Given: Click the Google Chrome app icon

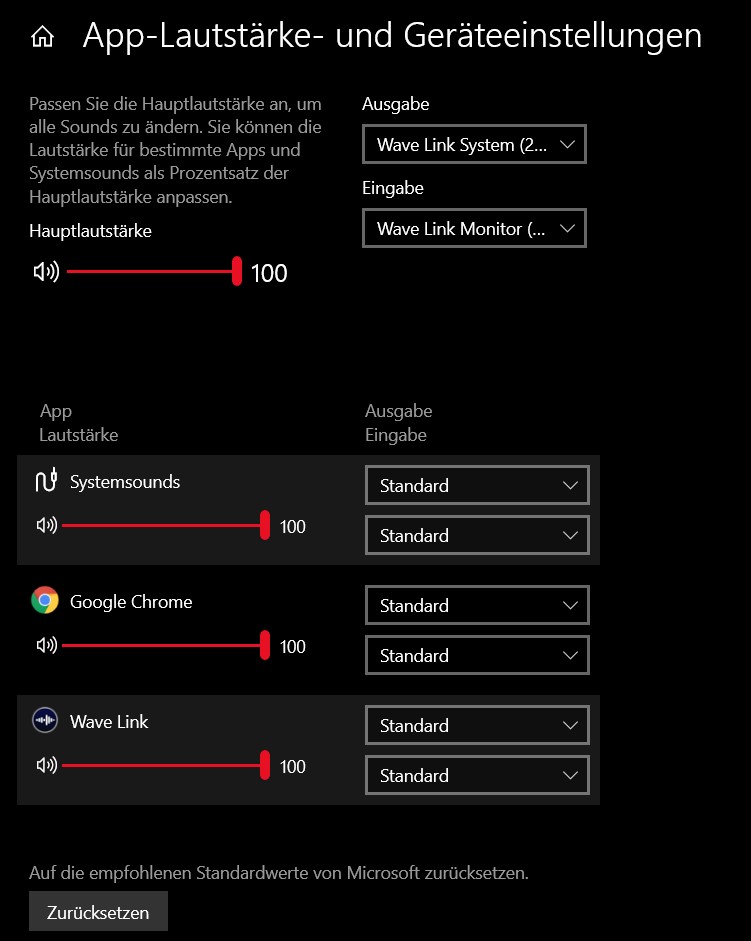Looking at the screenshot, I should (44, 601).
